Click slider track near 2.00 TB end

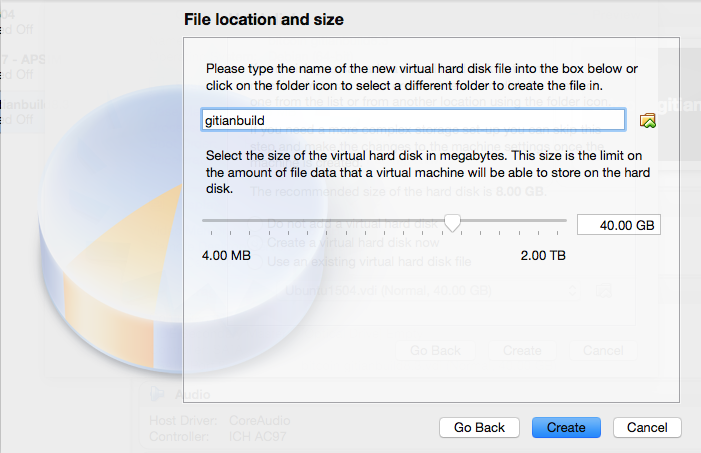click(x=555, y=221)
